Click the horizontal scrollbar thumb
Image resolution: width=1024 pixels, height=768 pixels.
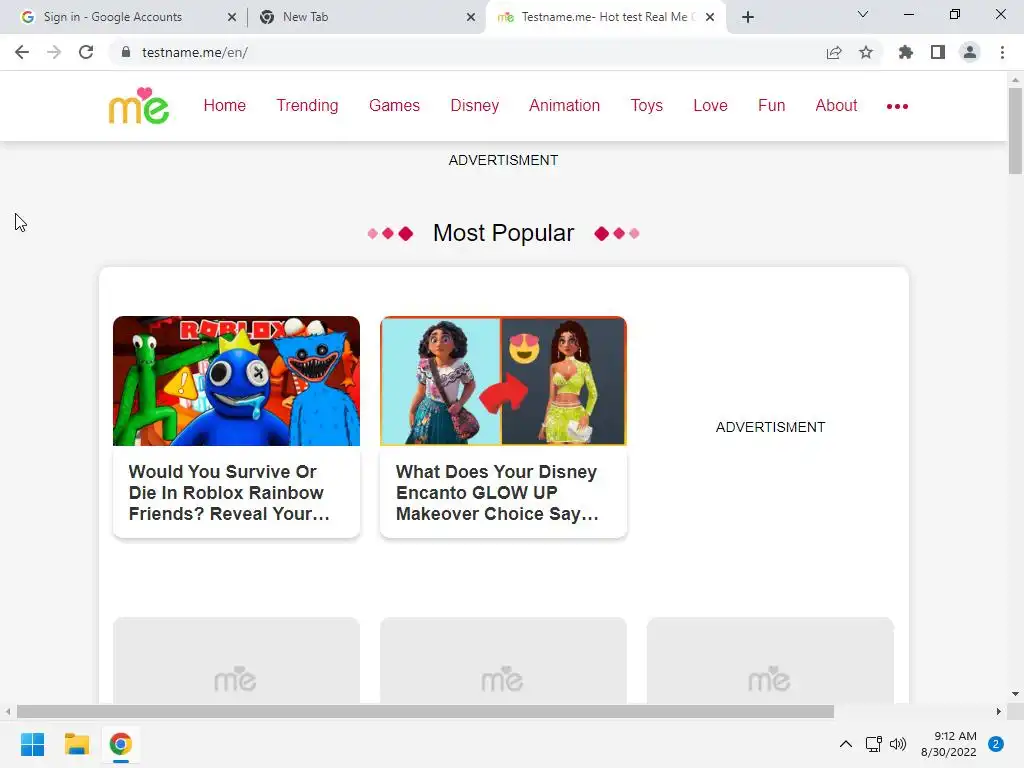point(425,711)
